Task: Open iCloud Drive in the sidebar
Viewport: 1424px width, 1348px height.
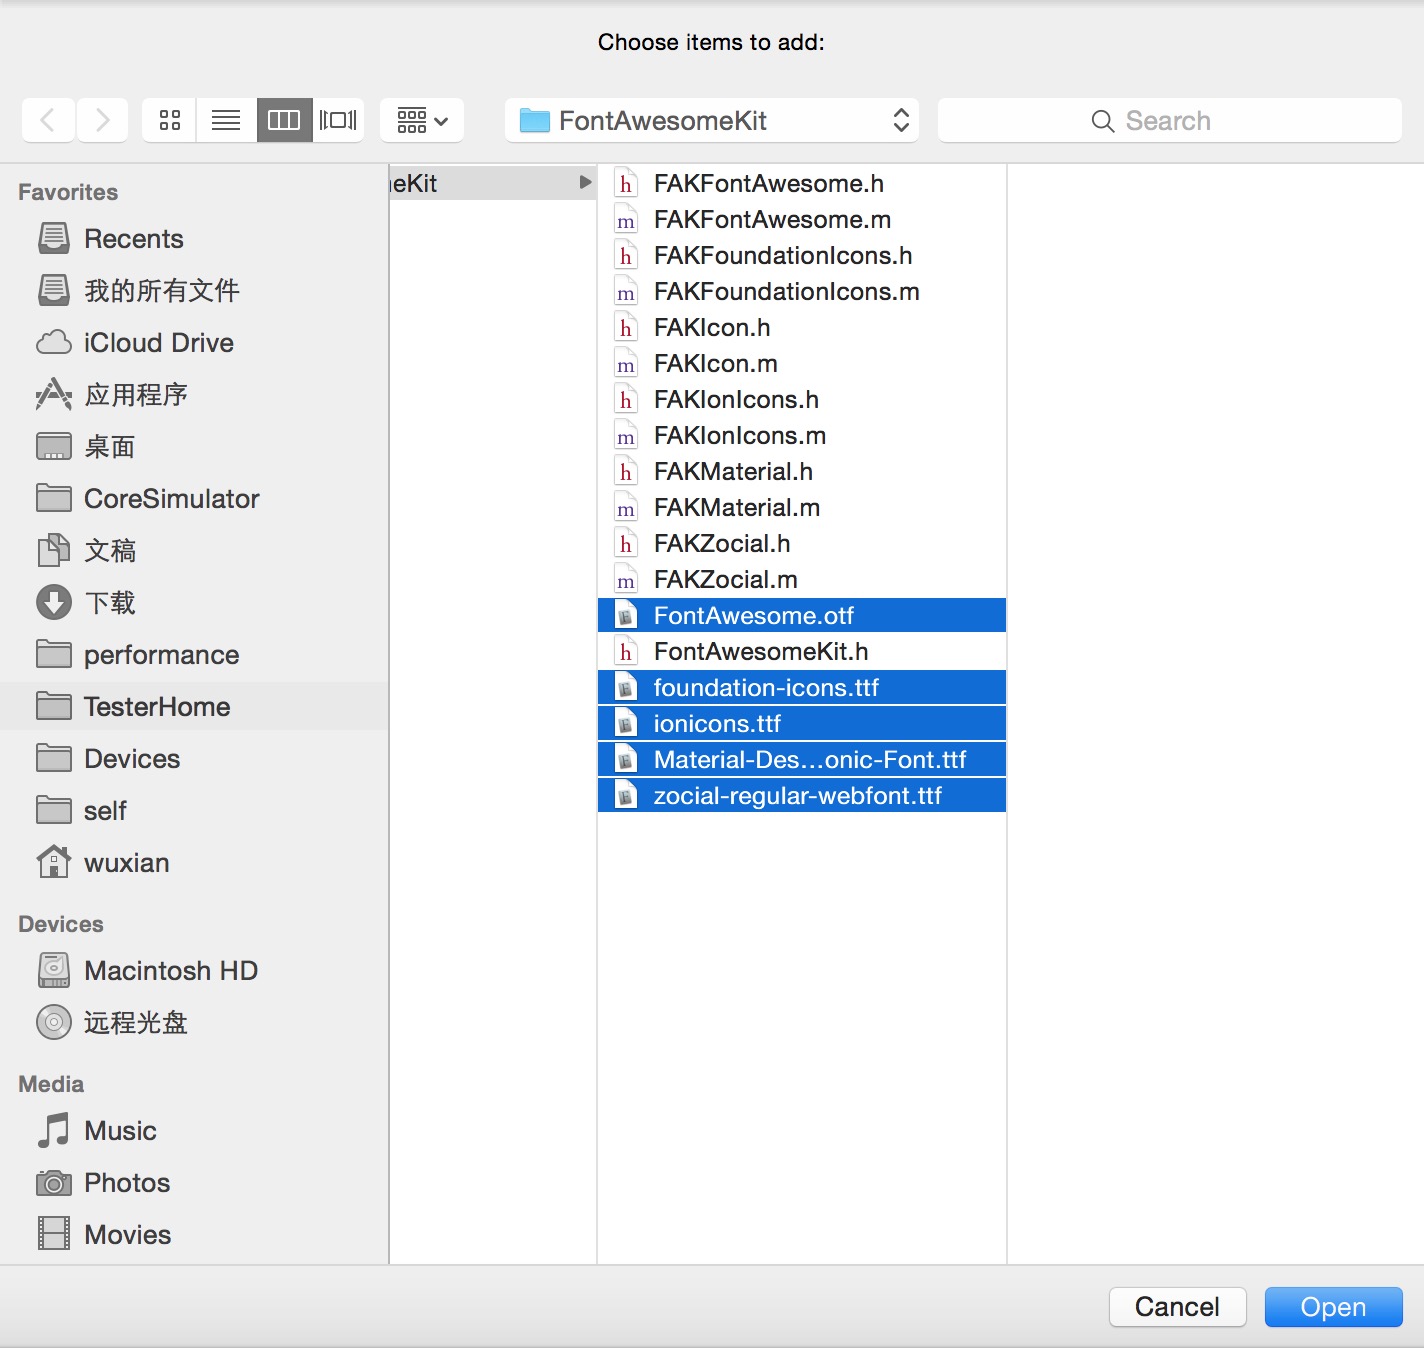Action: (x=194, y=343)
